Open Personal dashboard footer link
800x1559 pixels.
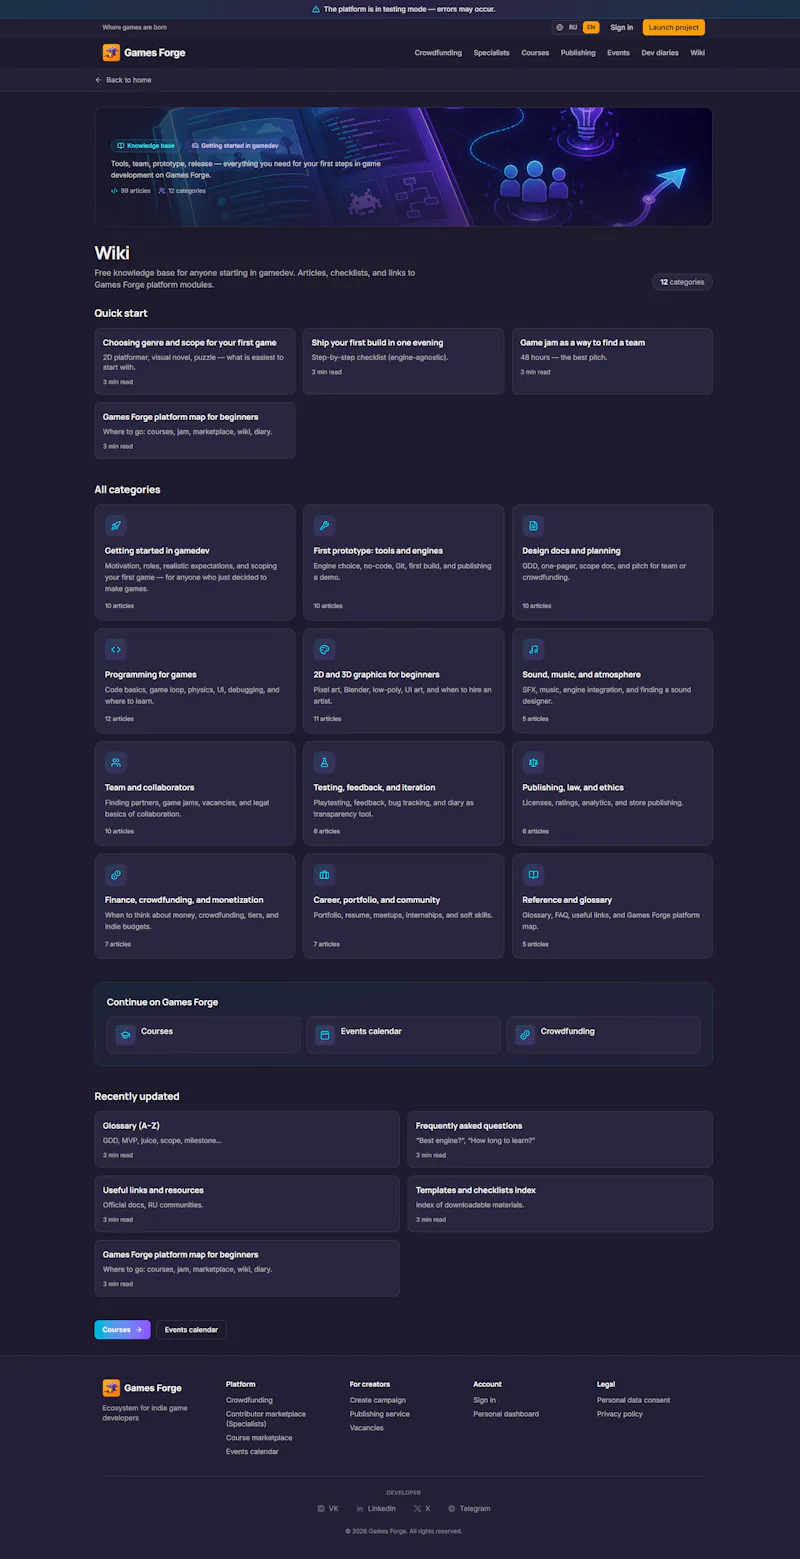[x=506, y=1414]
